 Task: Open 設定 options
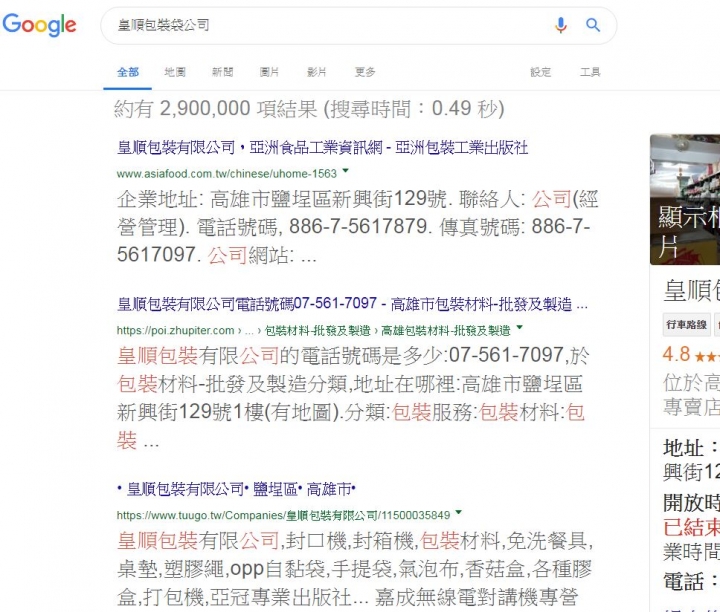[x=540, y=72]
